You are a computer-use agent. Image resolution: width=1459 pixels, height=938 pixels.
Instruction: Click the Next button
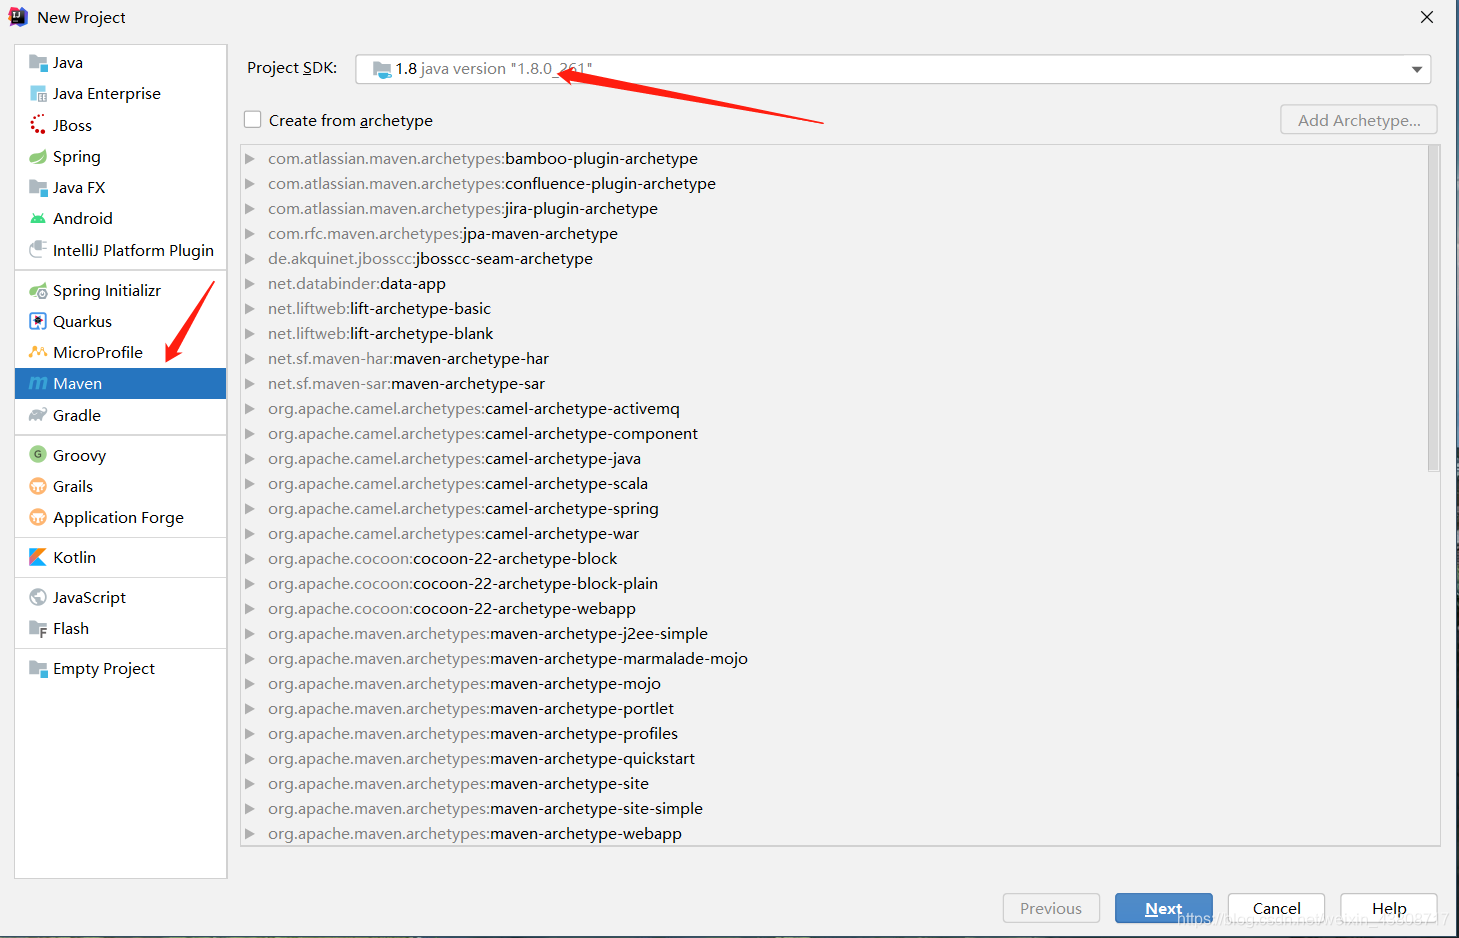[x=1163, y=908]
